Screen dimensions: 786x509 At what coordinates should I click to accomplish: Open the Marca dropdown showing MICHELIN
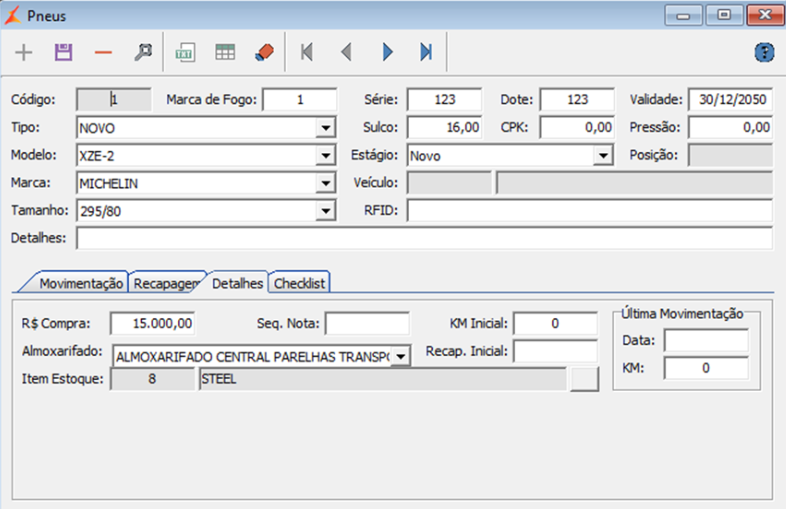pyautogui.click(x=325, y=184)
